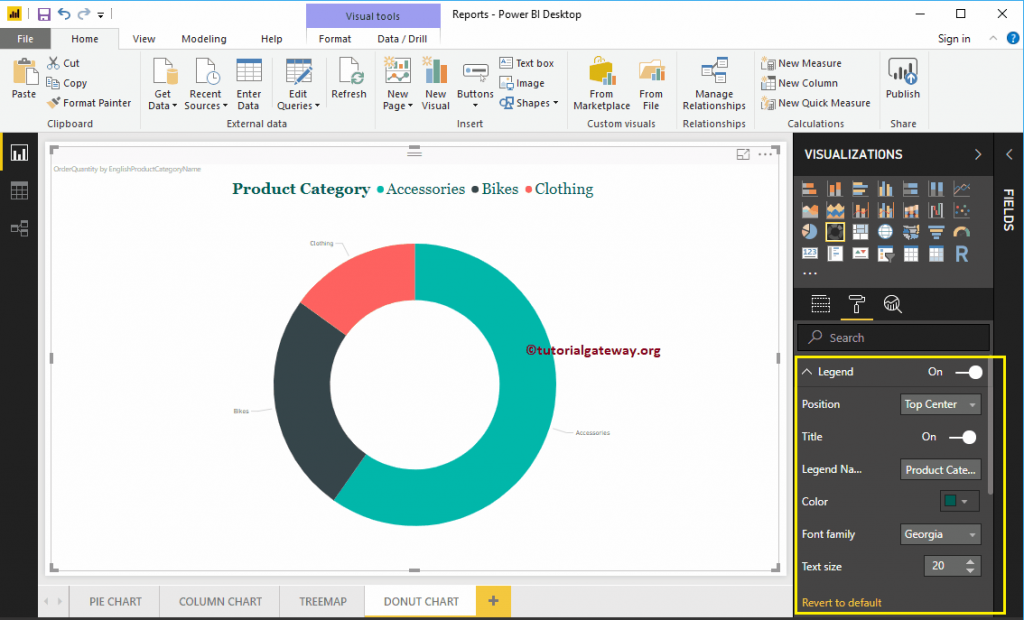This screenshot has height=620, width=1024.
Task: Add a new page with plus button
Action: (x=493, y=602)
